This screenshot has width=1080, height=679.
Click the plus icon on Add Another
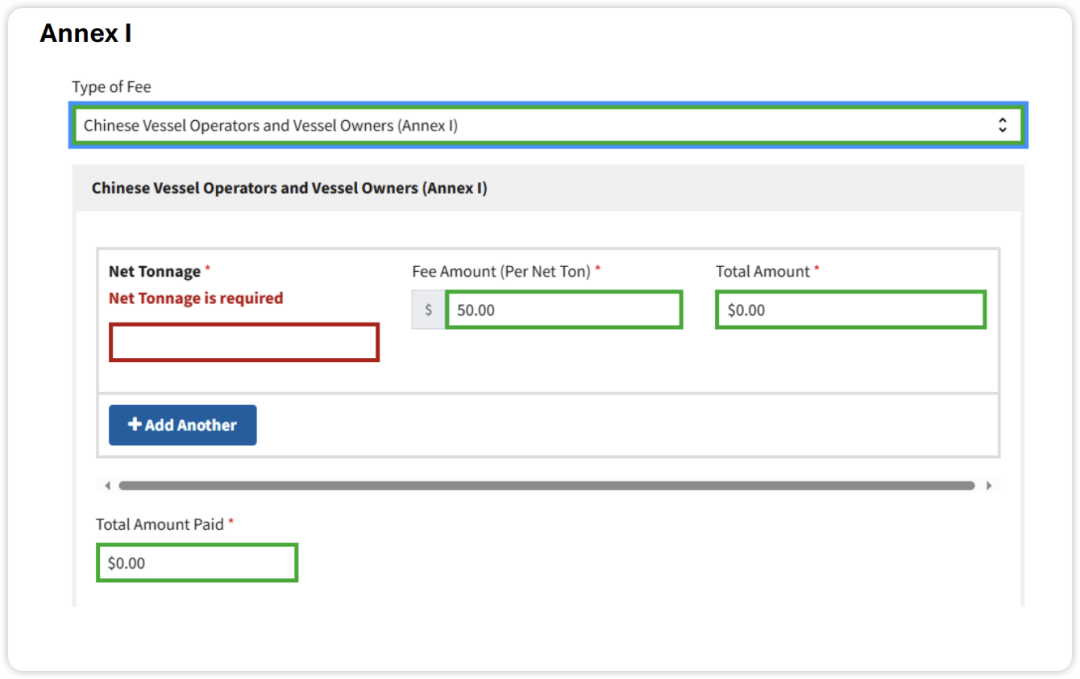pyautogui.click(x=135, y=425)
